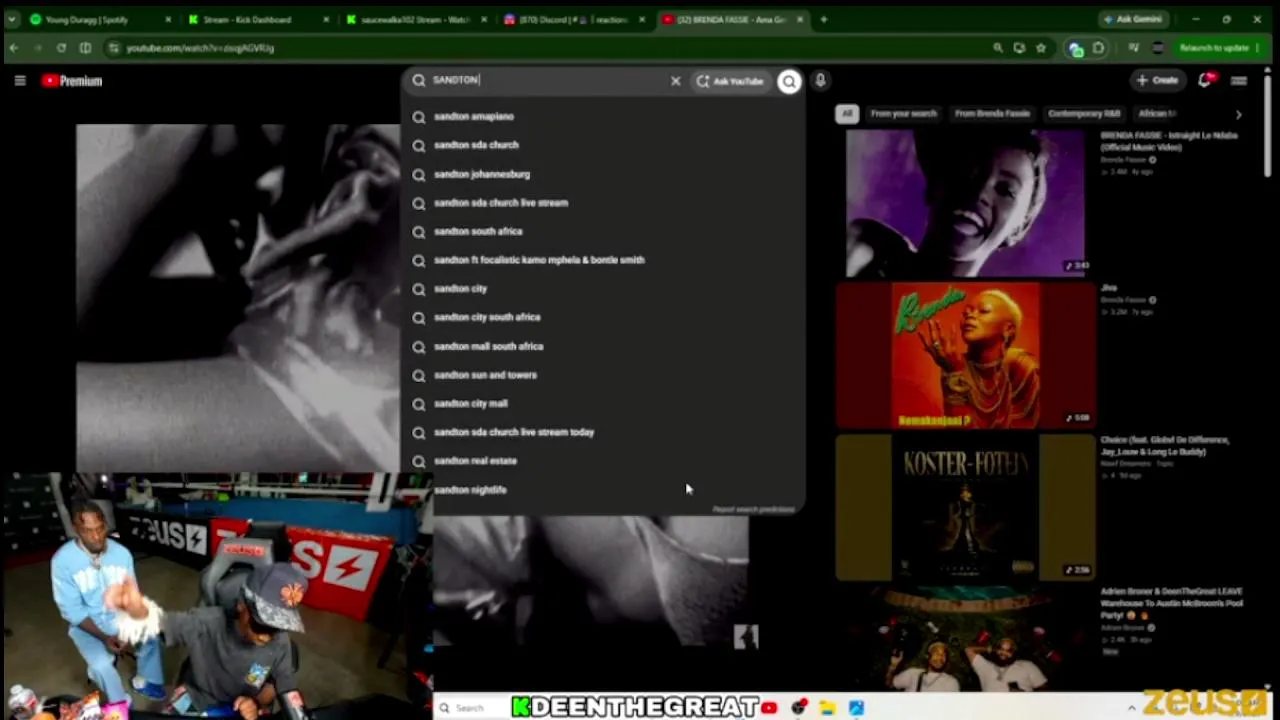This screenshot has width=1280, height=720.
Task: Open the YouTube Create menu
Action: 1158,81
